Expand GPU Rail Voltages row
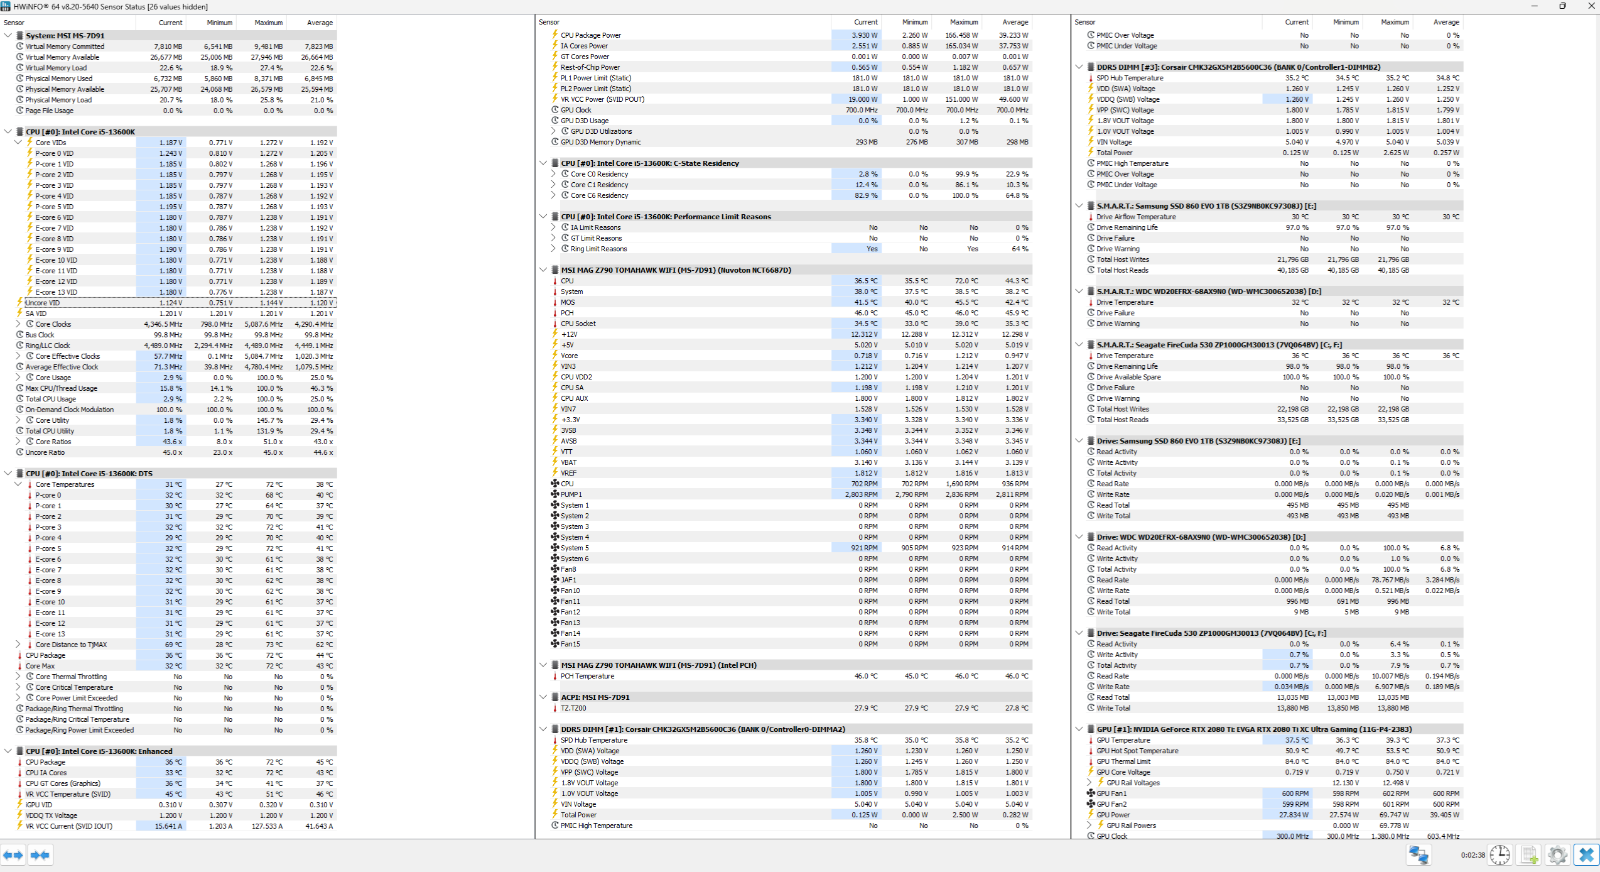Image resolution: width=1600 pixels, height=872 pixels. 1090,782
